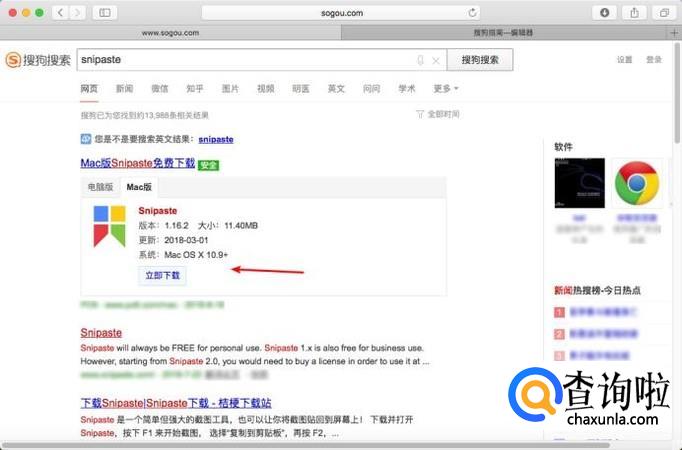
Task: Toggle the Safari sidebar button
Action: (105, 13)
